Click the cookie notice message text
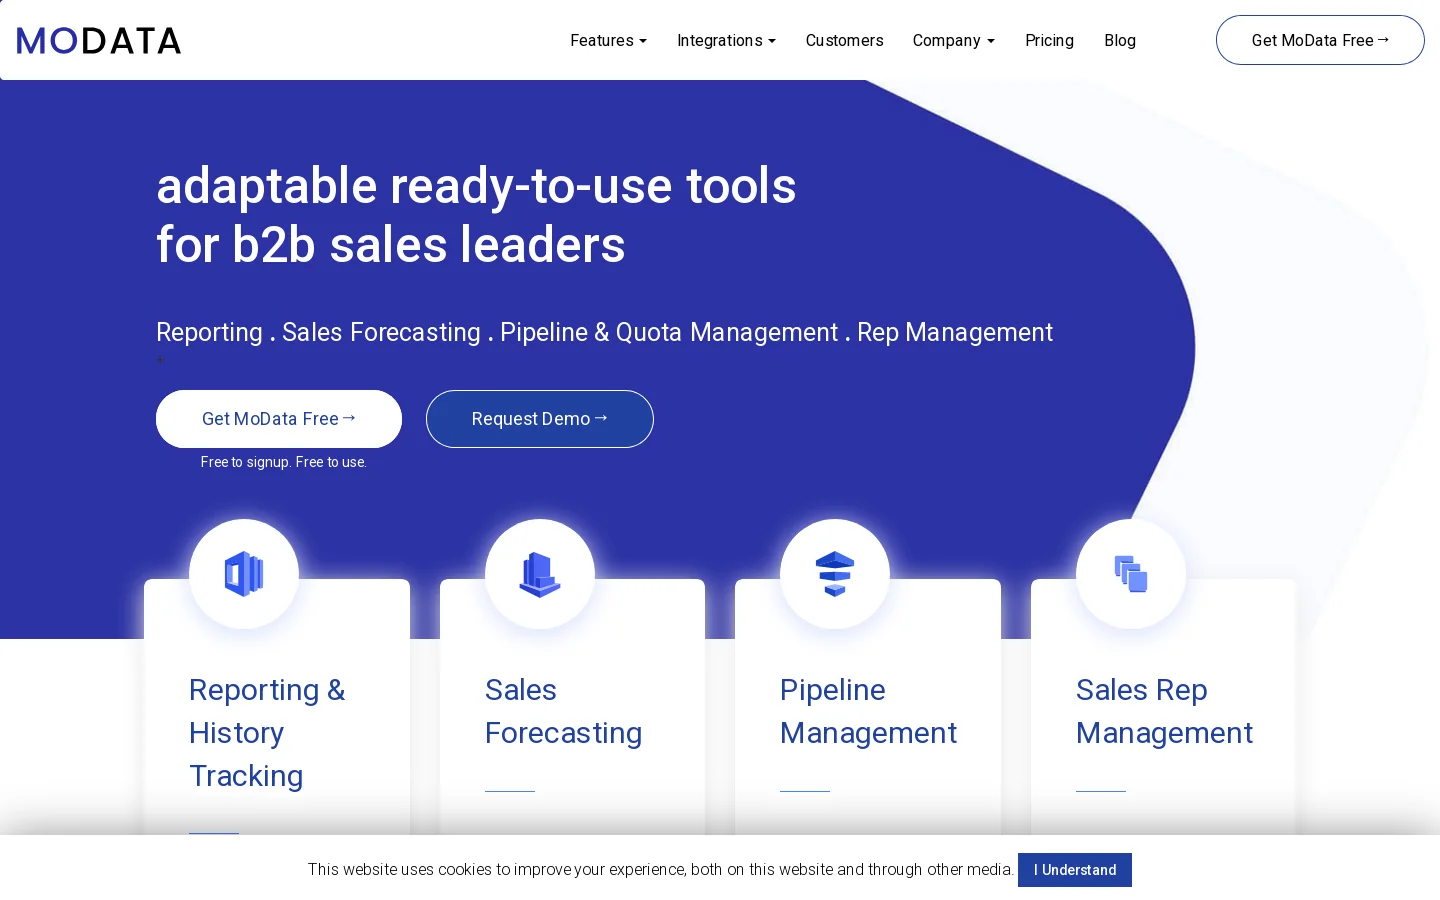This screenshot has height=900, width=1440. (661, 869)
